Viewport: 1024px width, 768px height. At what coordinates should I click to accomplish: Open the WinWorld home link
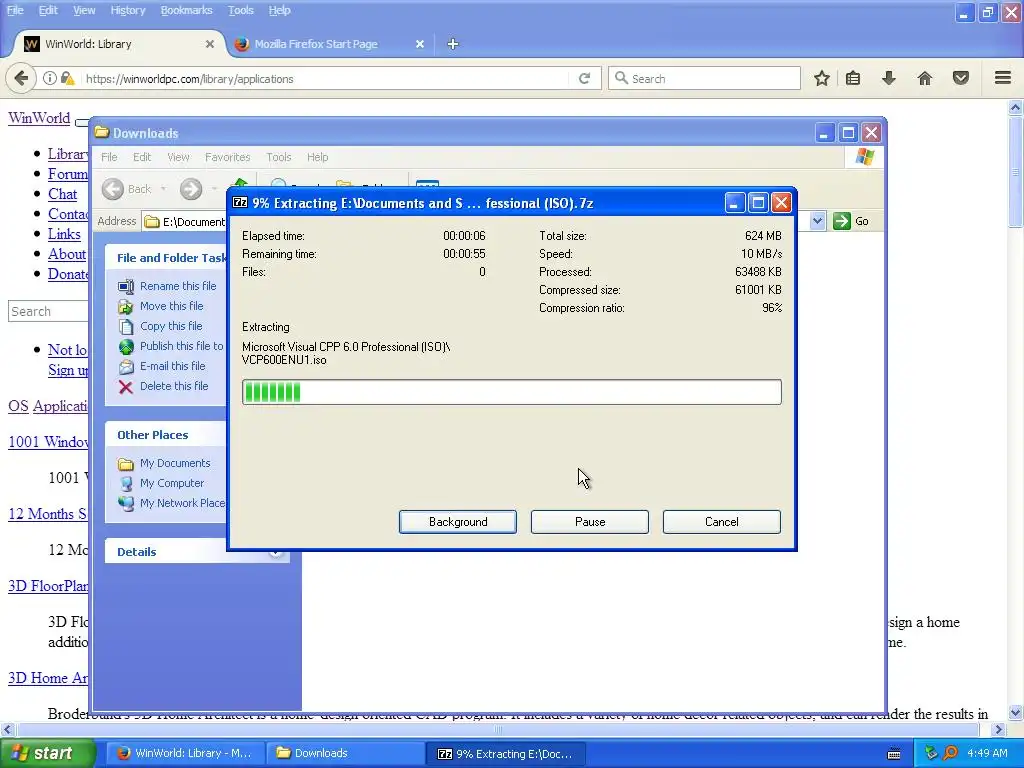tap(39, 118)
